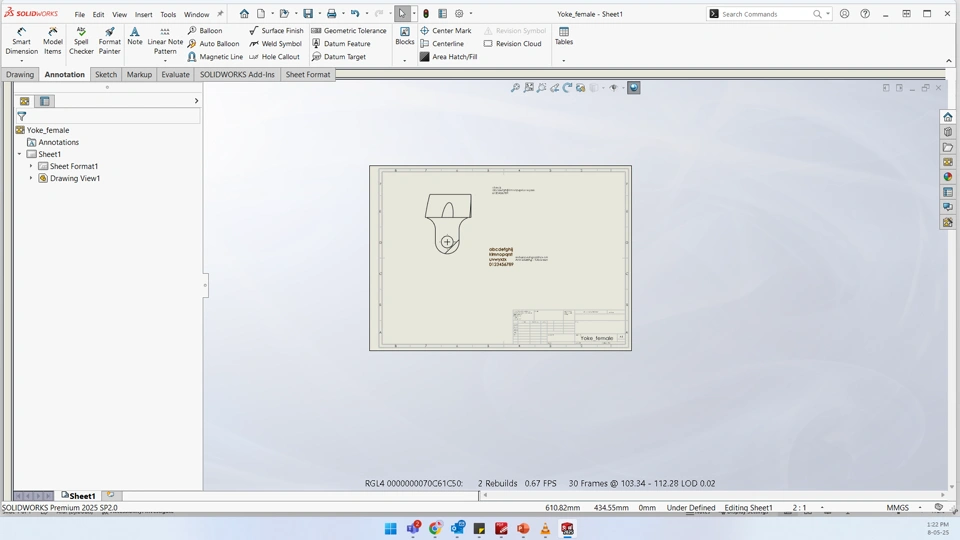Click the Home icon in quick access toolbar

tap(244, 13)
